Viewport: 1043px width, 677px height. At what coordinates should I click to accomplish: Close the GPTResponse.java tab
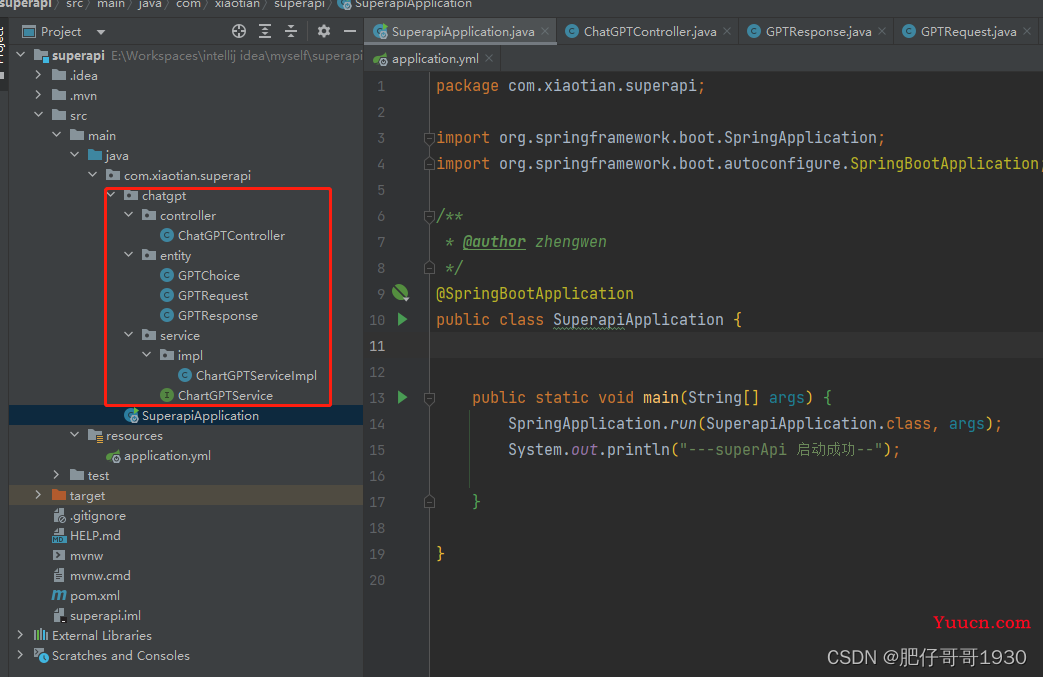[882, 31]
